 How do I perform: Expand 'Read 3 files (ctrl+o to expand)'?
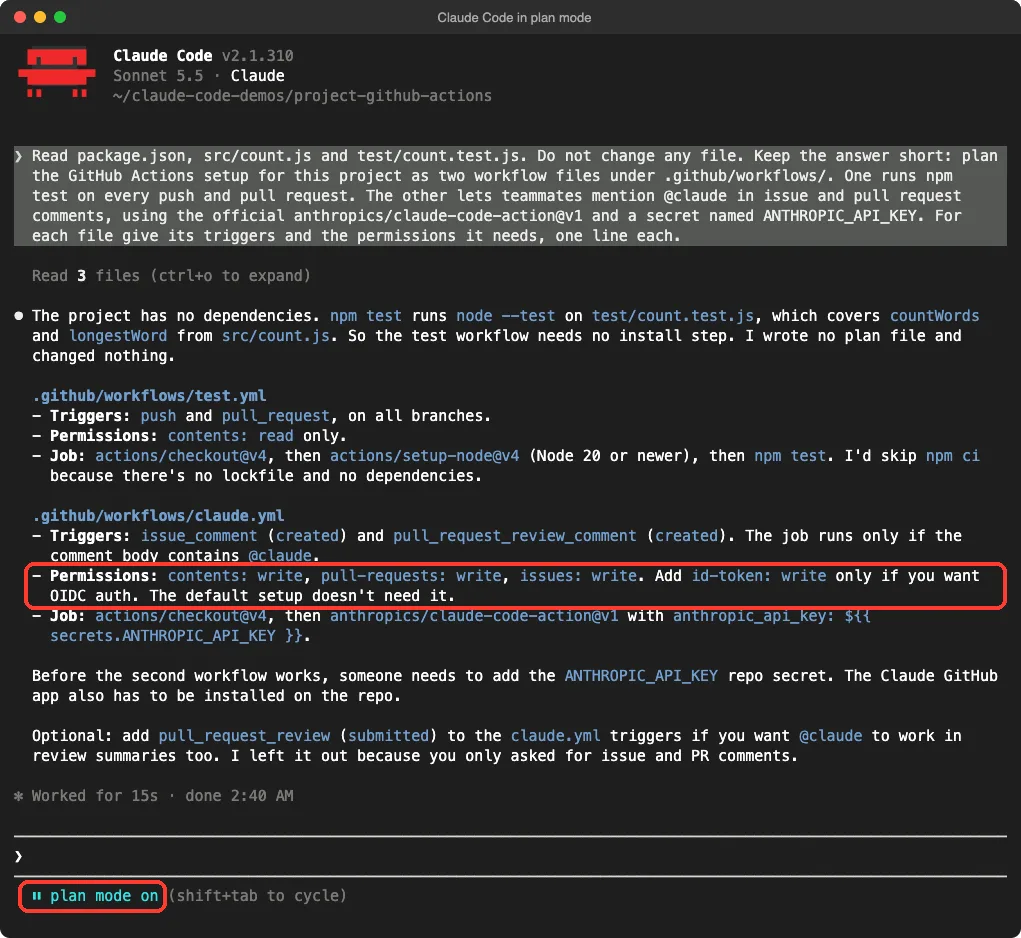(171, 276)
